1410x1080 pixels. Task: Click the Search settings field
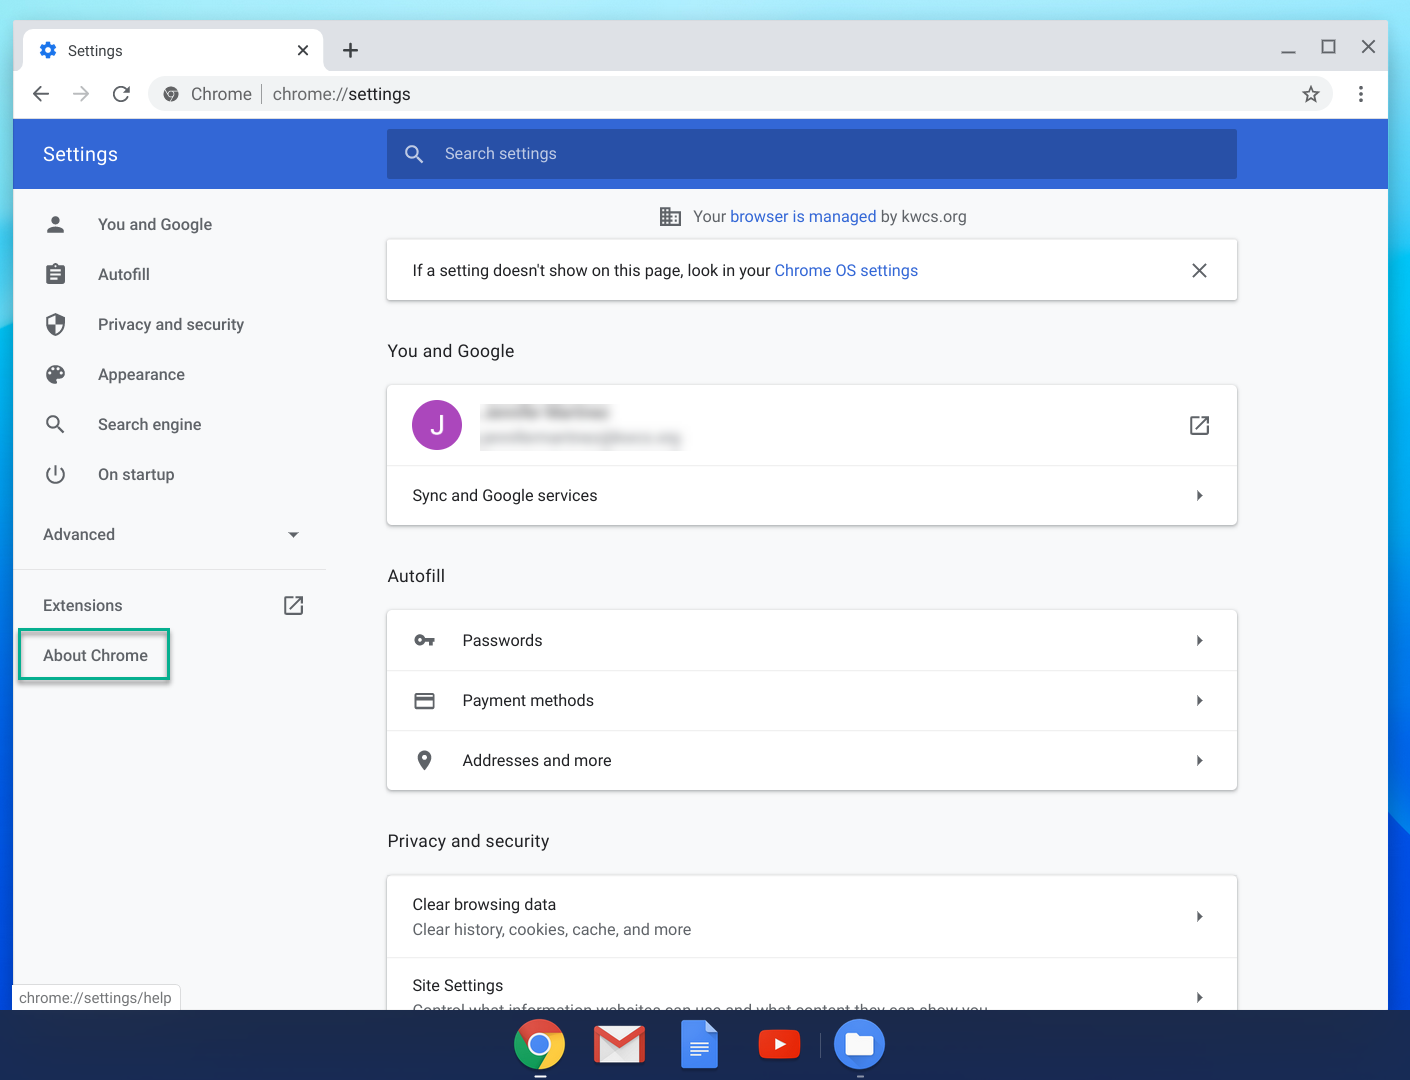point(811,154)
